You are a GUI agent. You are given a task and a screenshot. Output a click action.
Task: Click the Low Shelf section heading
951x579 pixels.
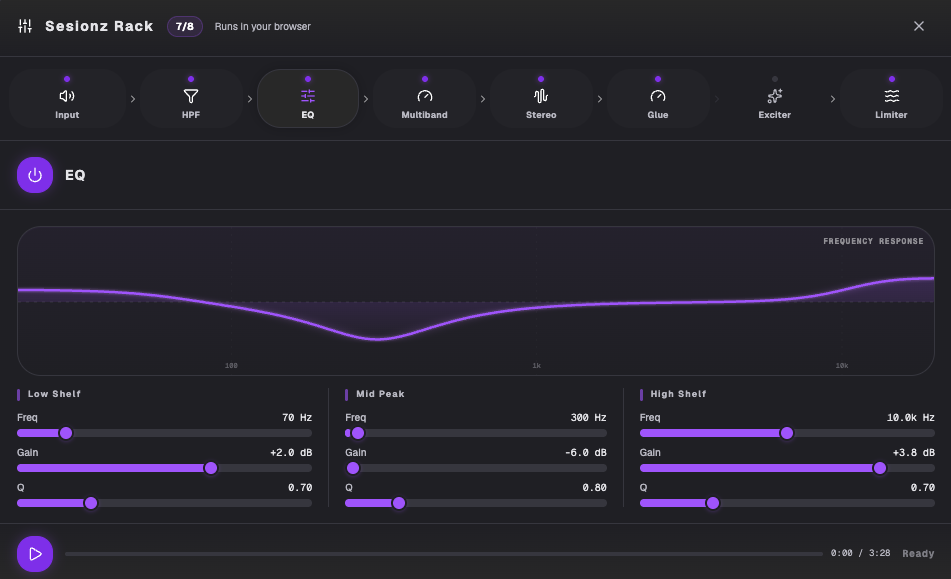(54, 394)
